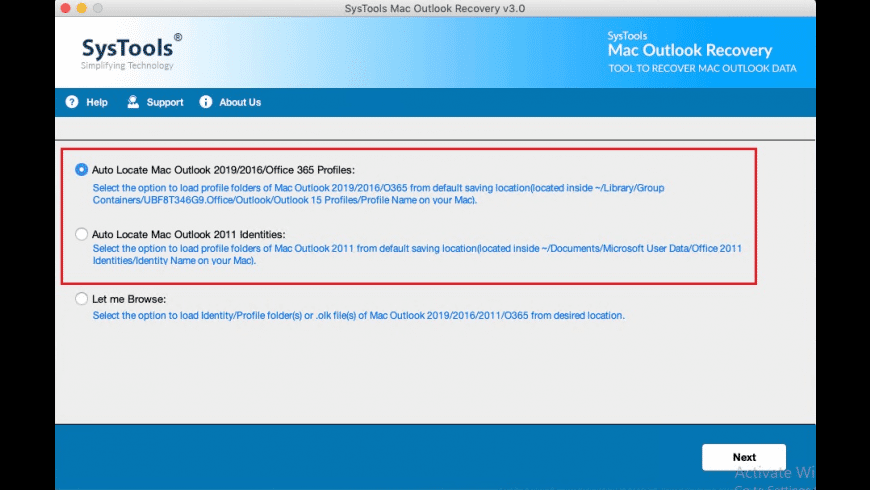
Task: Click the Let me Browse description text
Action: pyautogui.click(x=358, y=315)
